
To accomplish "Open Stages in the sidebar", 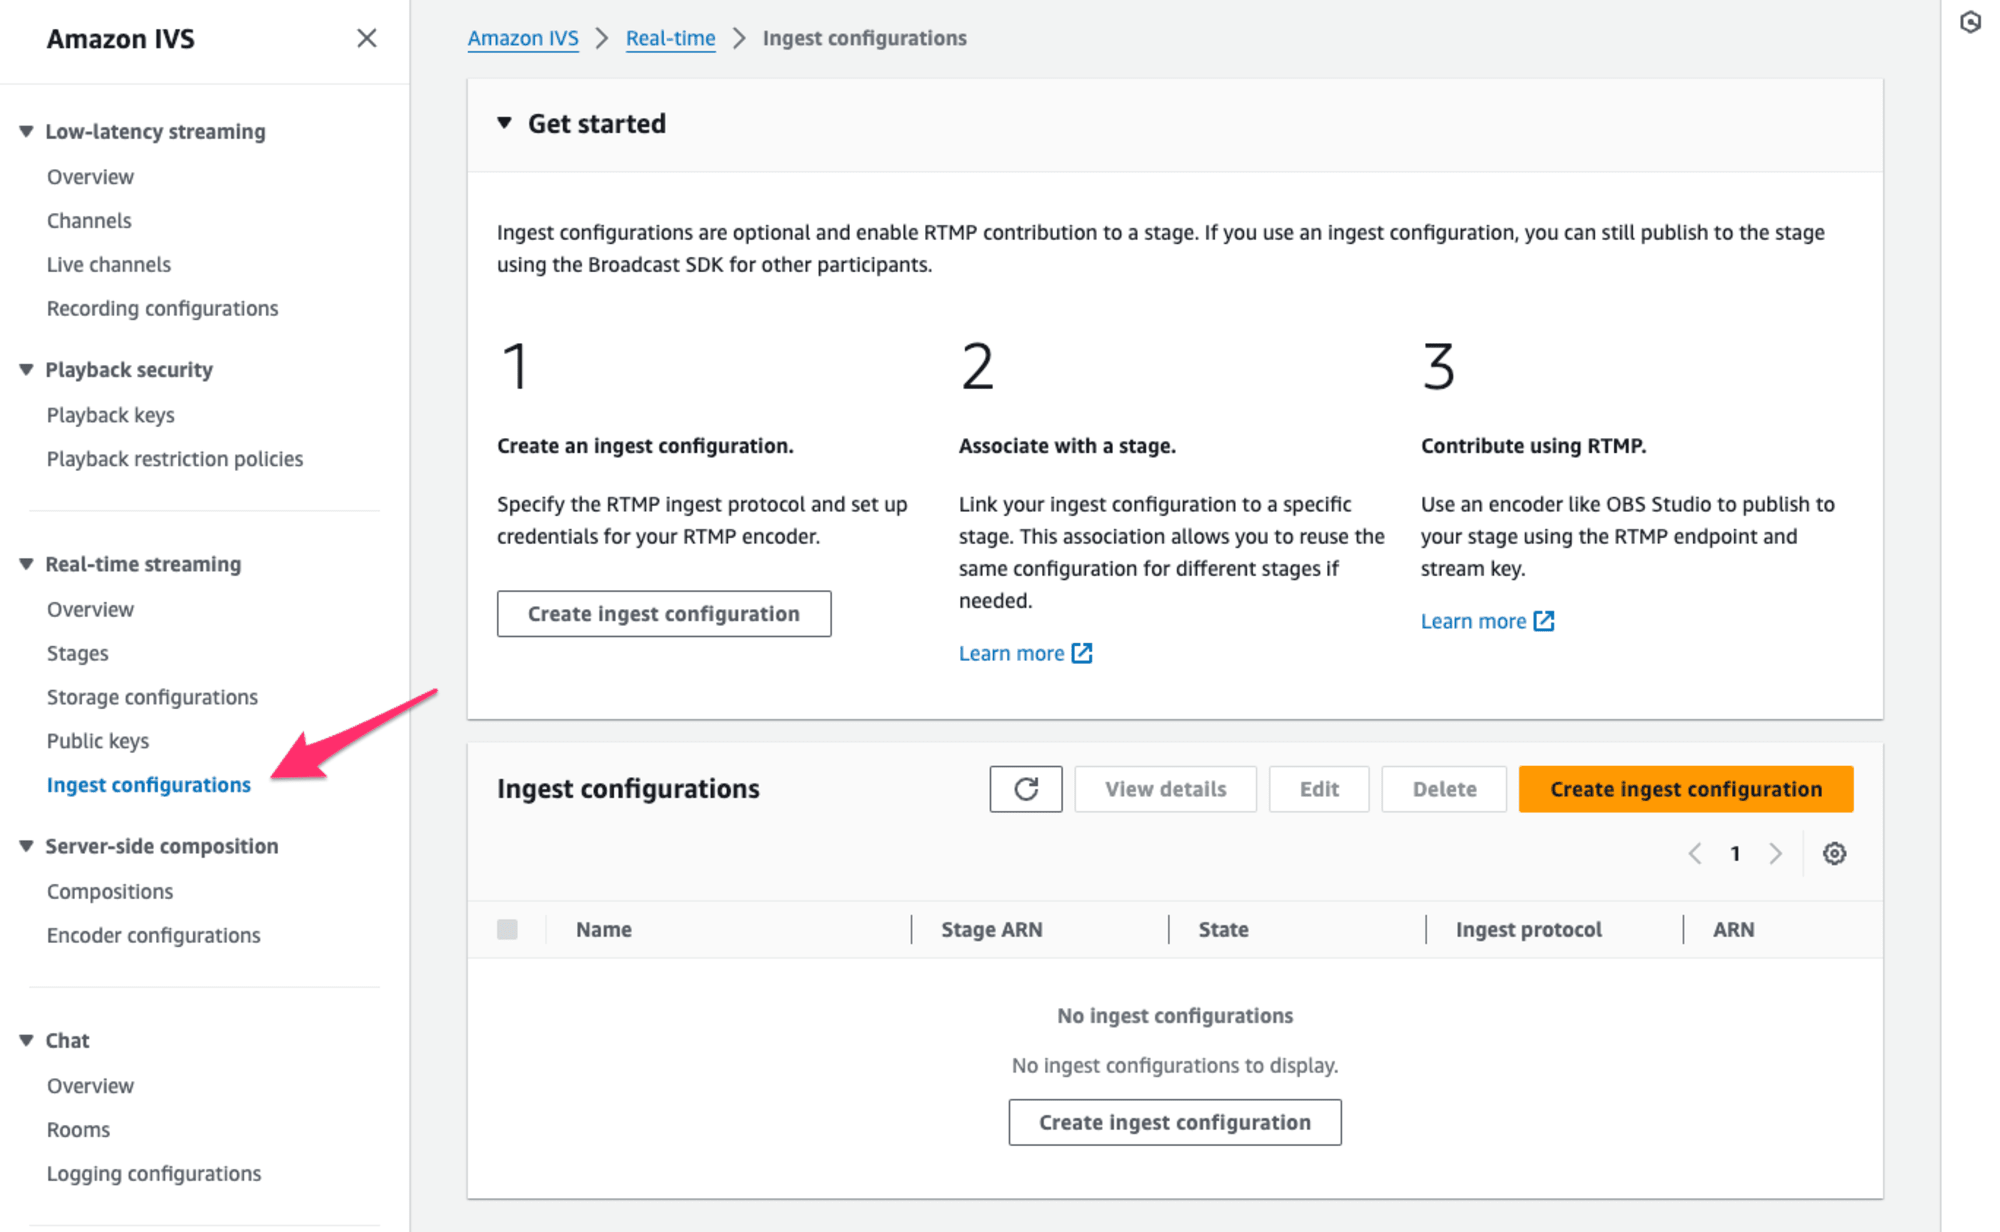I will pyautogui.click(x=77, y=653).
